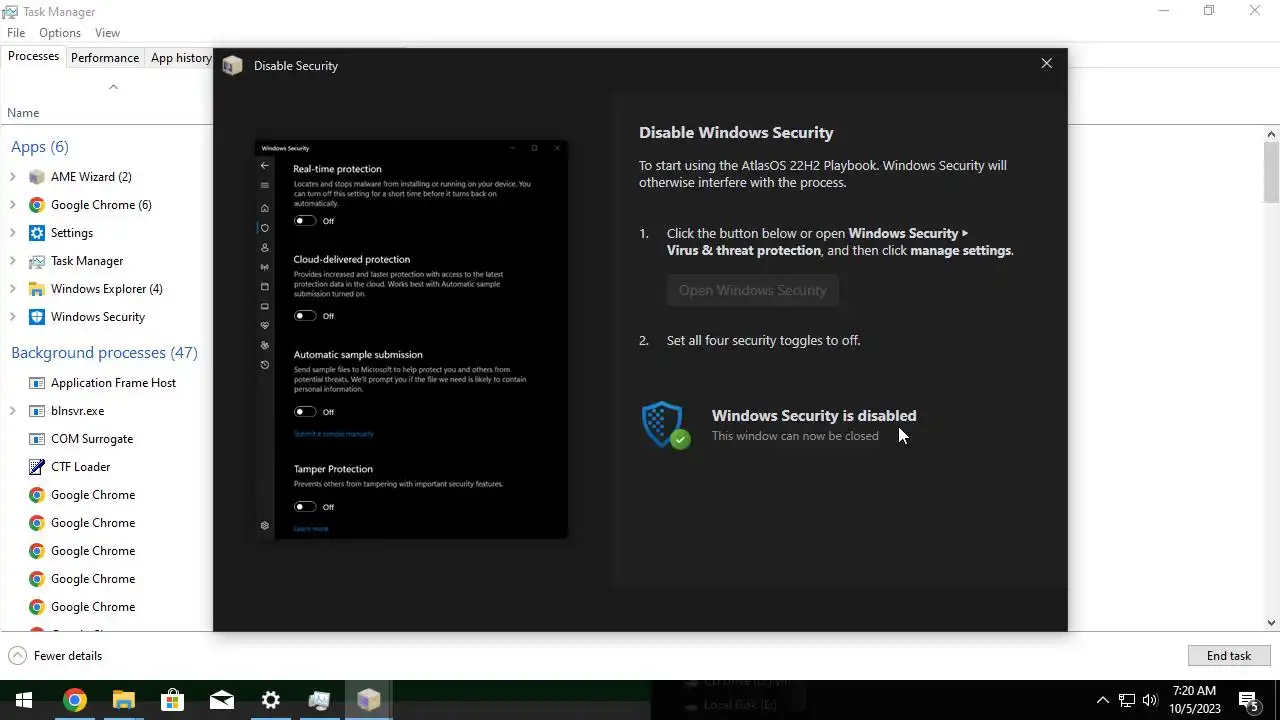This screenshot has height=720, width=1280.
Task: Show hidden system tray icons
Action: click(1102, 700)
